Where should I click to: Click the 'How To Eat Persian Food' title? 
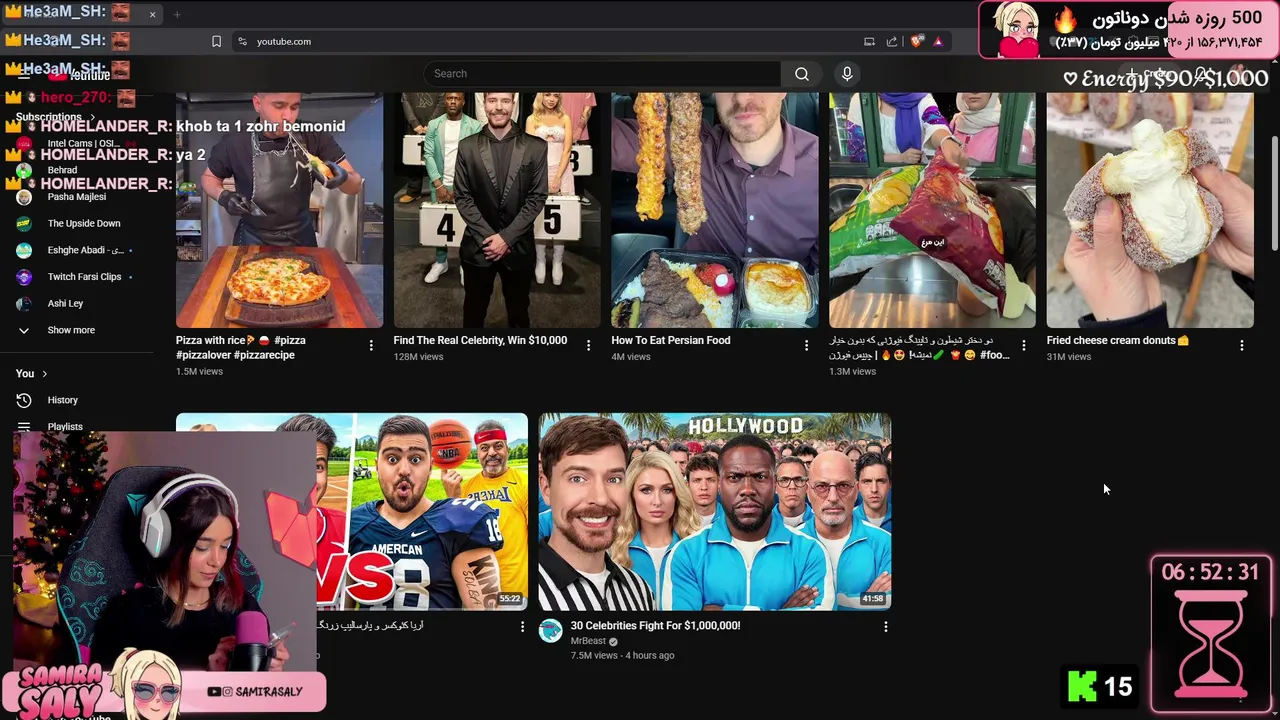pos(670,341)
